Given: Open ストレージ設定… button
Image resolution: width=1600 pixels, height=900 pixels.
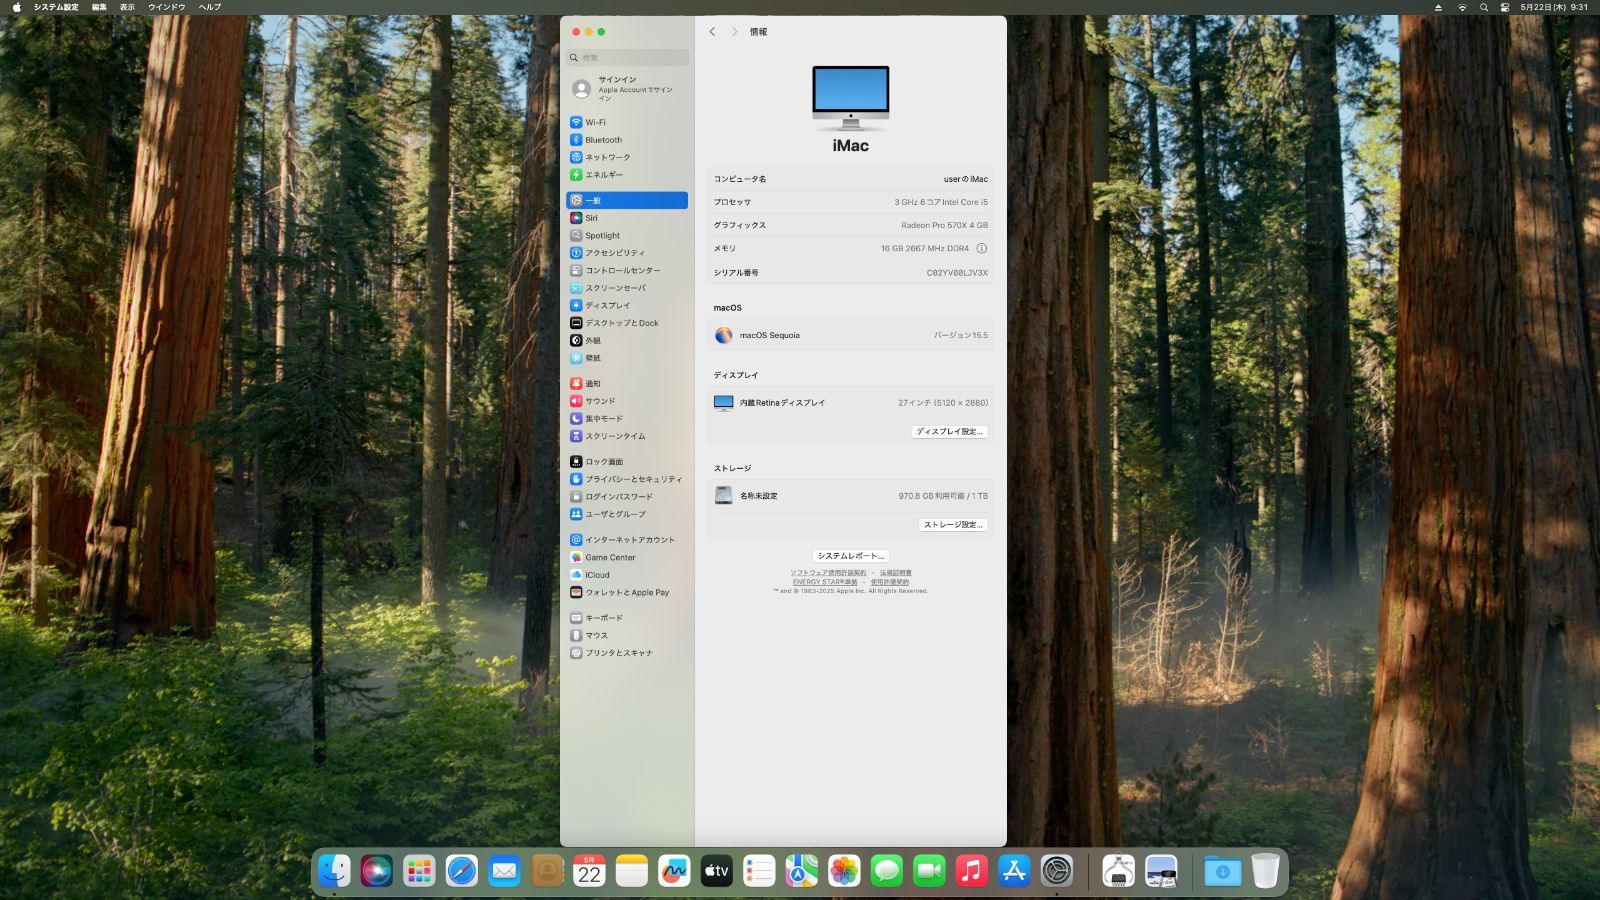Looking at the screenshot, I should coord(953,525).
